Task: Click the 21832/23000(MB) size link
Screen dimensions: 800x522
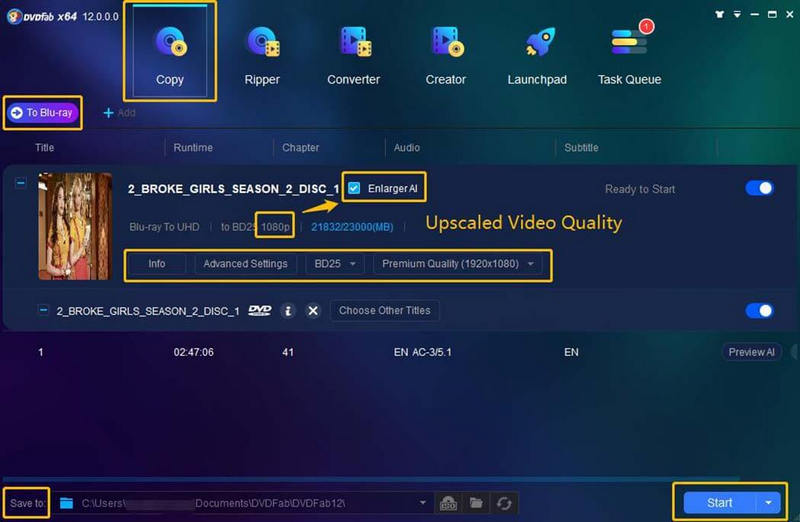Action: click(352, 227)
